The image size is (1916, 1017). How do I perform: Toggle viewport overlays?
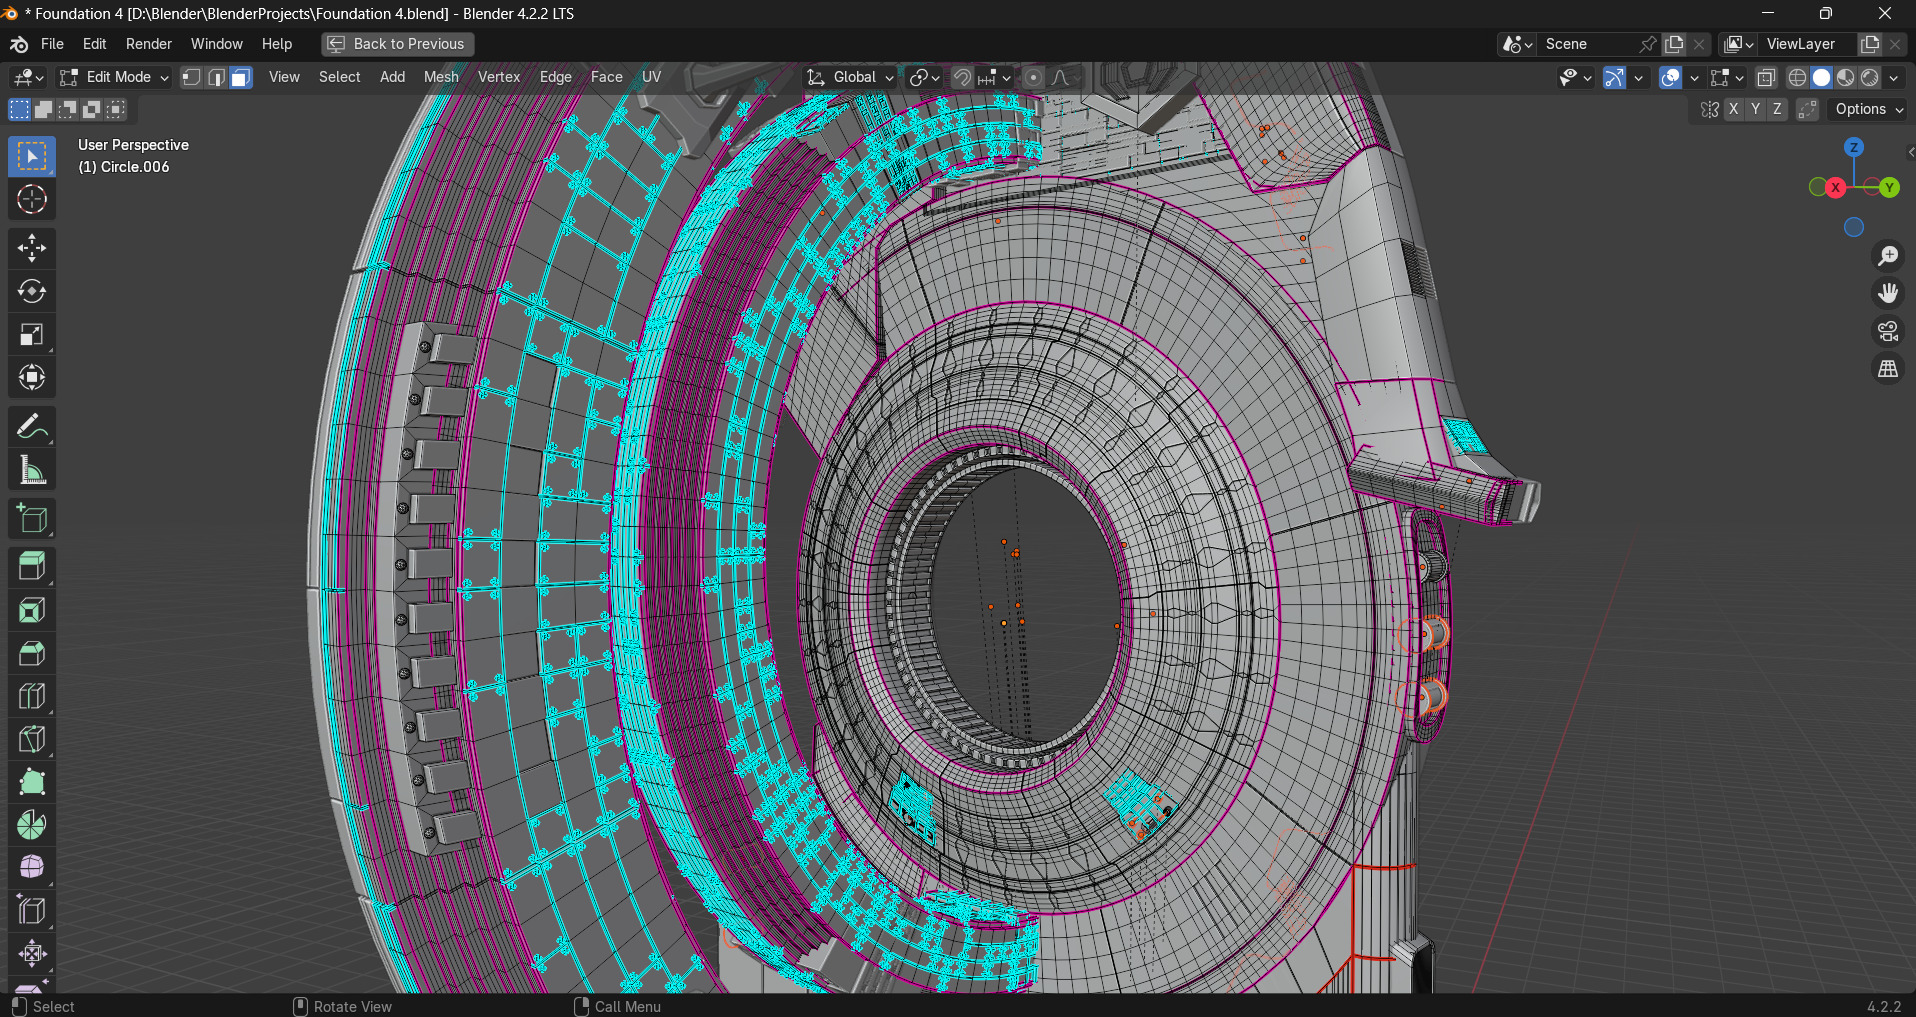point(1670,77)
